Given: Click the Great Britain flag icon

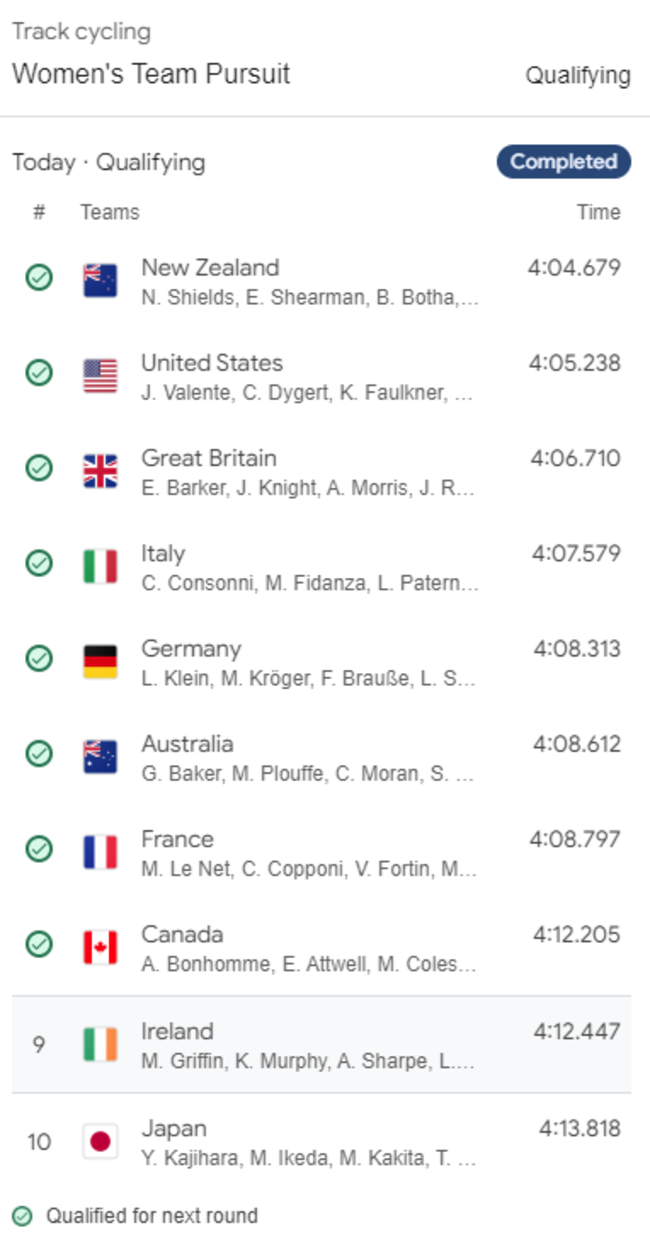Looking at the screenshot, I should click(x=100, y=471).
